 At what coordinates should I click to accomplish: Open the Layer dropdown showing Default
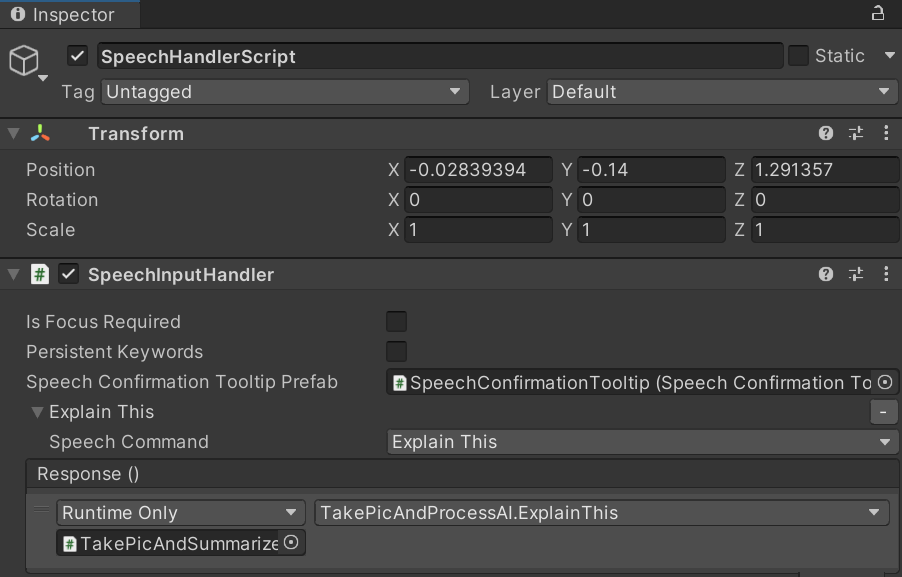tap(722, 91)
